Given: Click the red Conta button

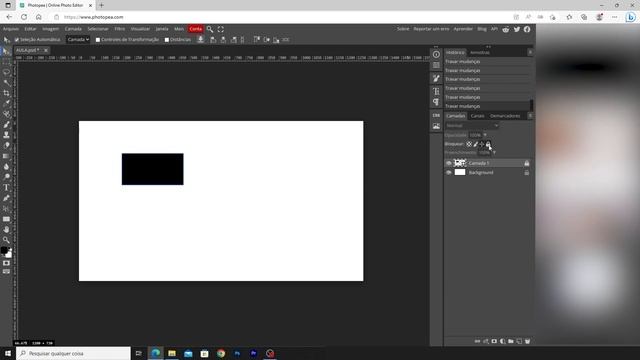Looking at the screenshot, I should 196,29.
